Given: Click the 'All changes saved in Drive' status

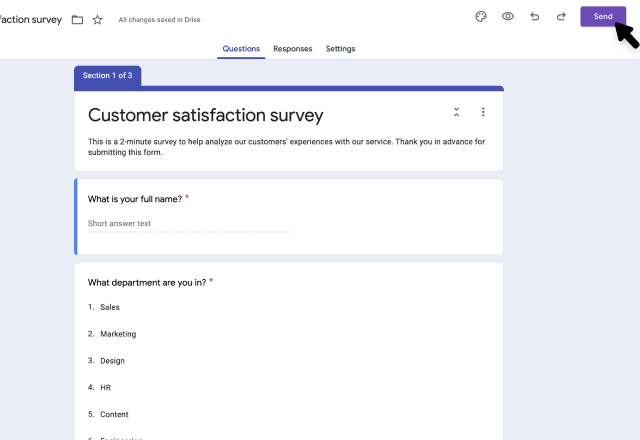Looking at the screenshot, I should pyautogui.click(x=159, y=20).
